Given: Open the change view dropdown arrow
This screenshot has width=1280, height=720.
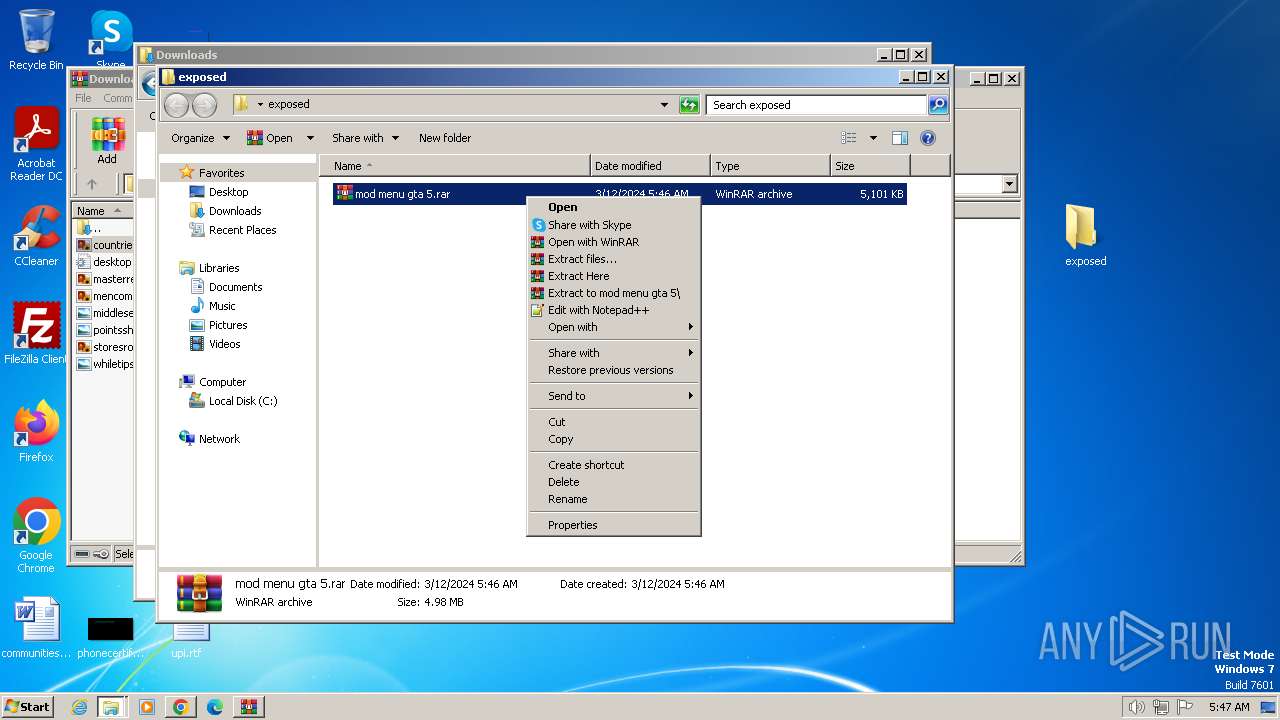Looking at the screenshot, I should pos(873,138).
